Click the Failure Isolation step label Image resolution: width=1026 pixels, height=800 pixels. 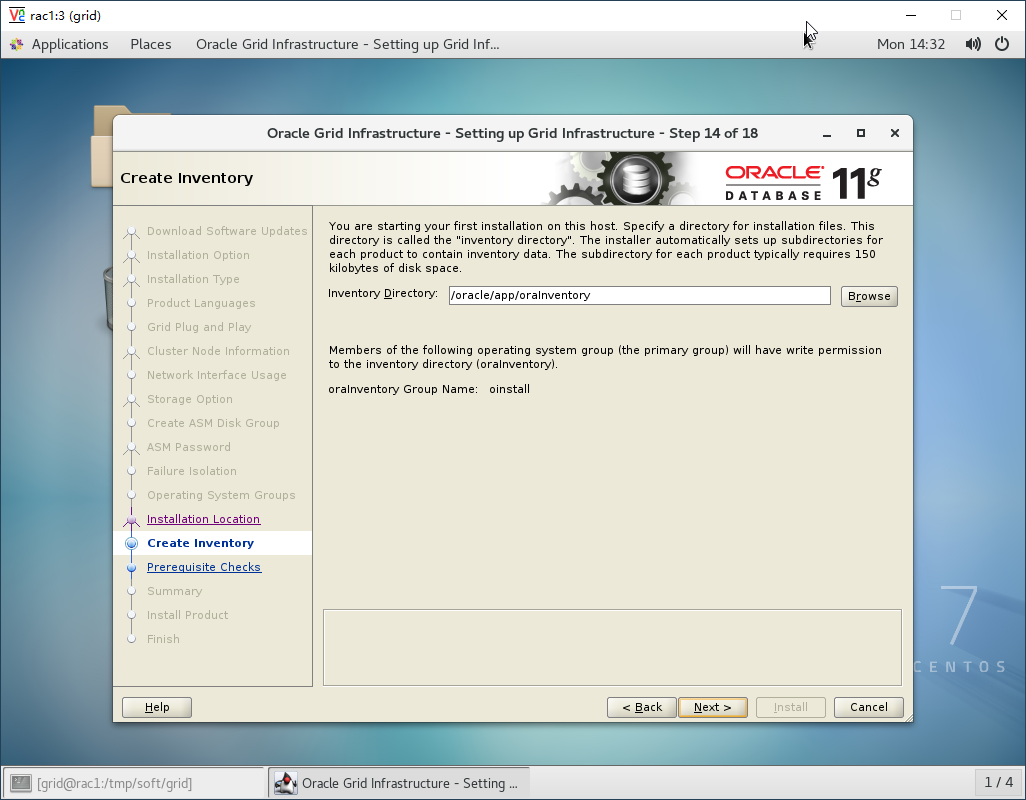192,471
